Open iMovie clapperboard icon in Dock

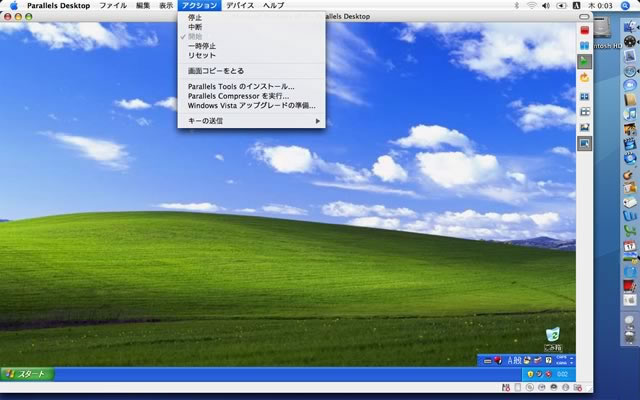(630, 143)
